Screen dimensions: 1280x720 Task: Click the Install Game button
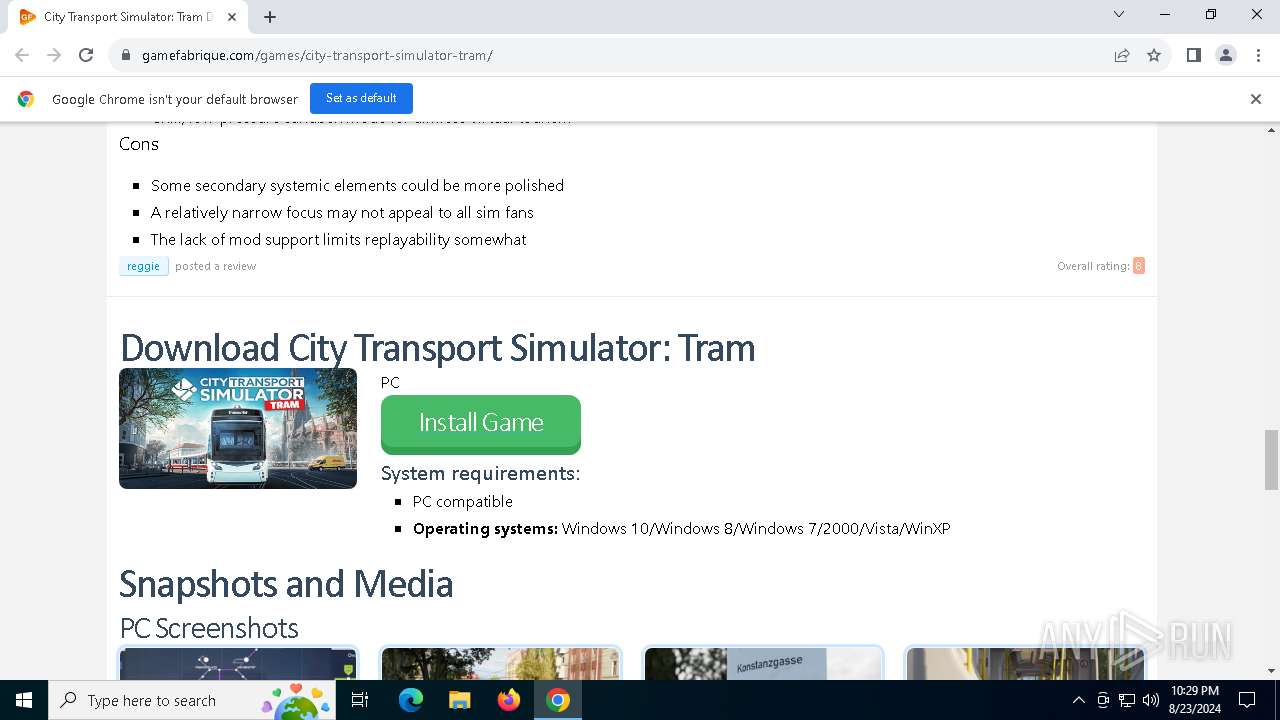point(481,424)
